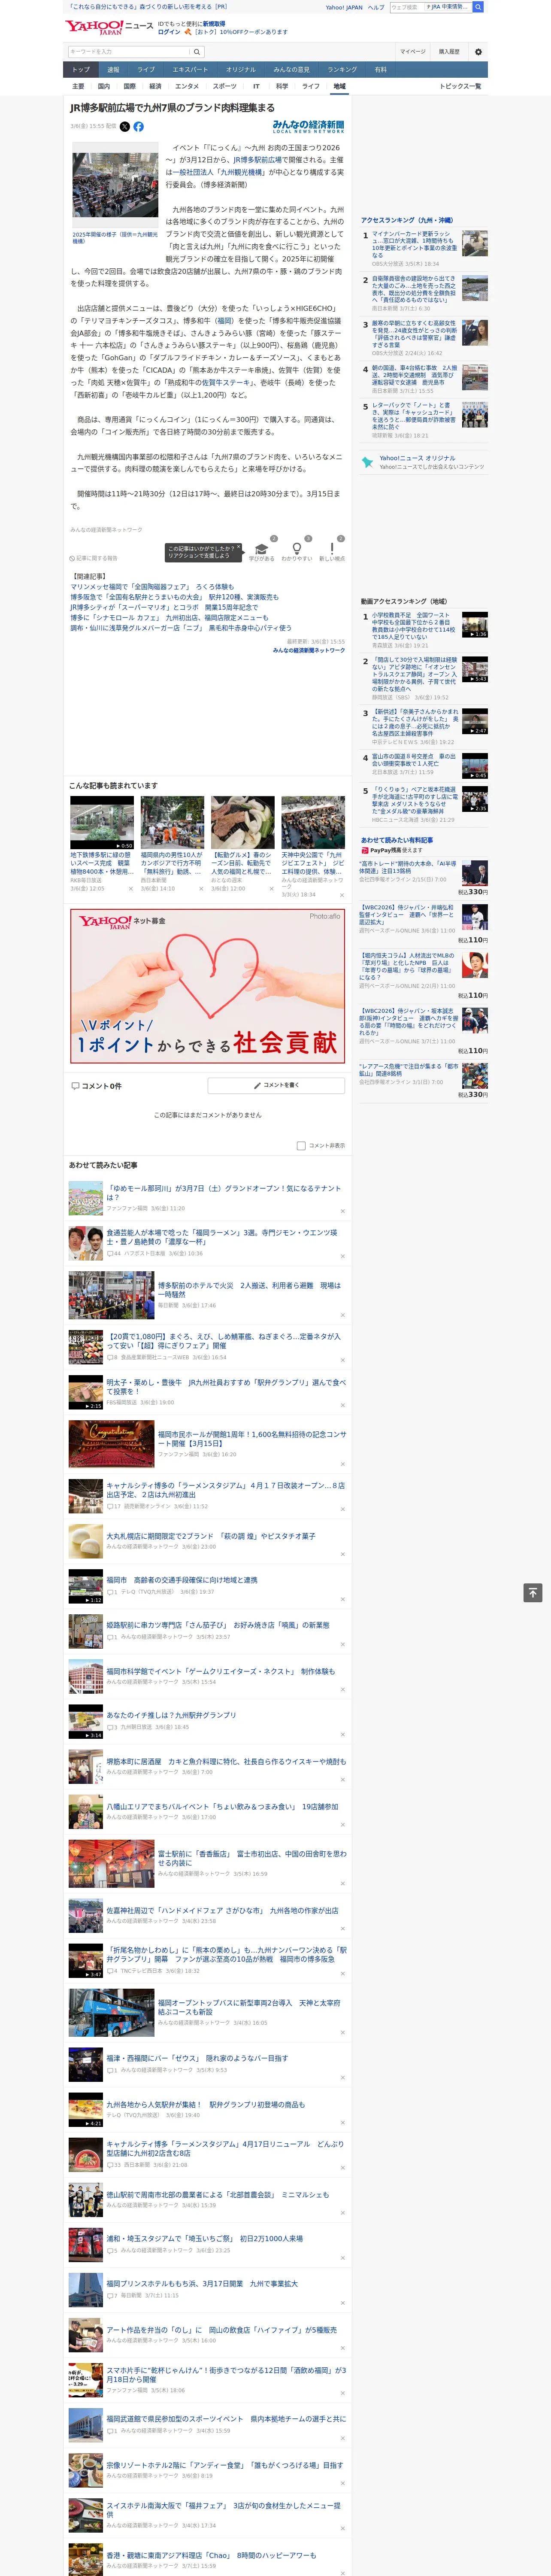This screenshot has height=2576, width=551.
Task: Dismiss the 博多駅前のホテルで火災 article X
Action: (x=343, y=1315)
